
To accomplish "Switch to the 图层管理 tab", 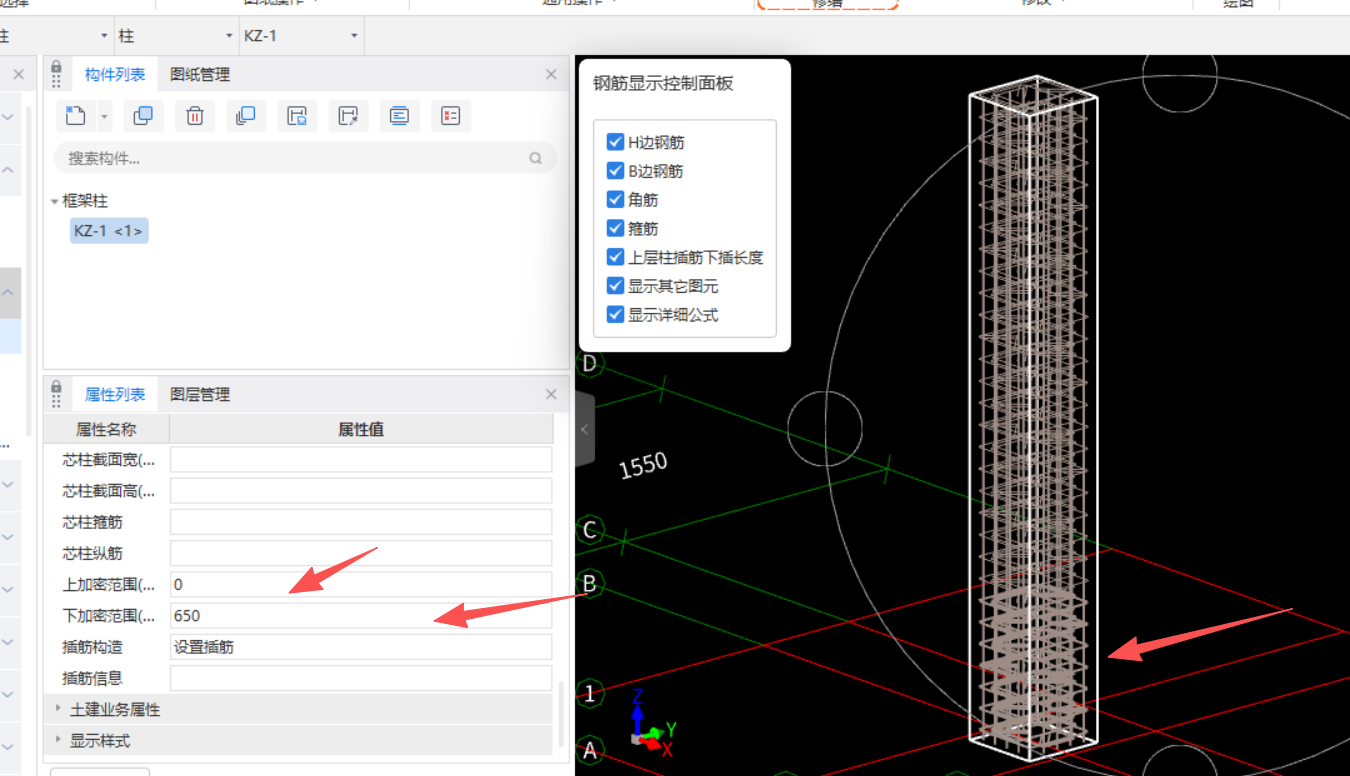I will pos(200,395).
